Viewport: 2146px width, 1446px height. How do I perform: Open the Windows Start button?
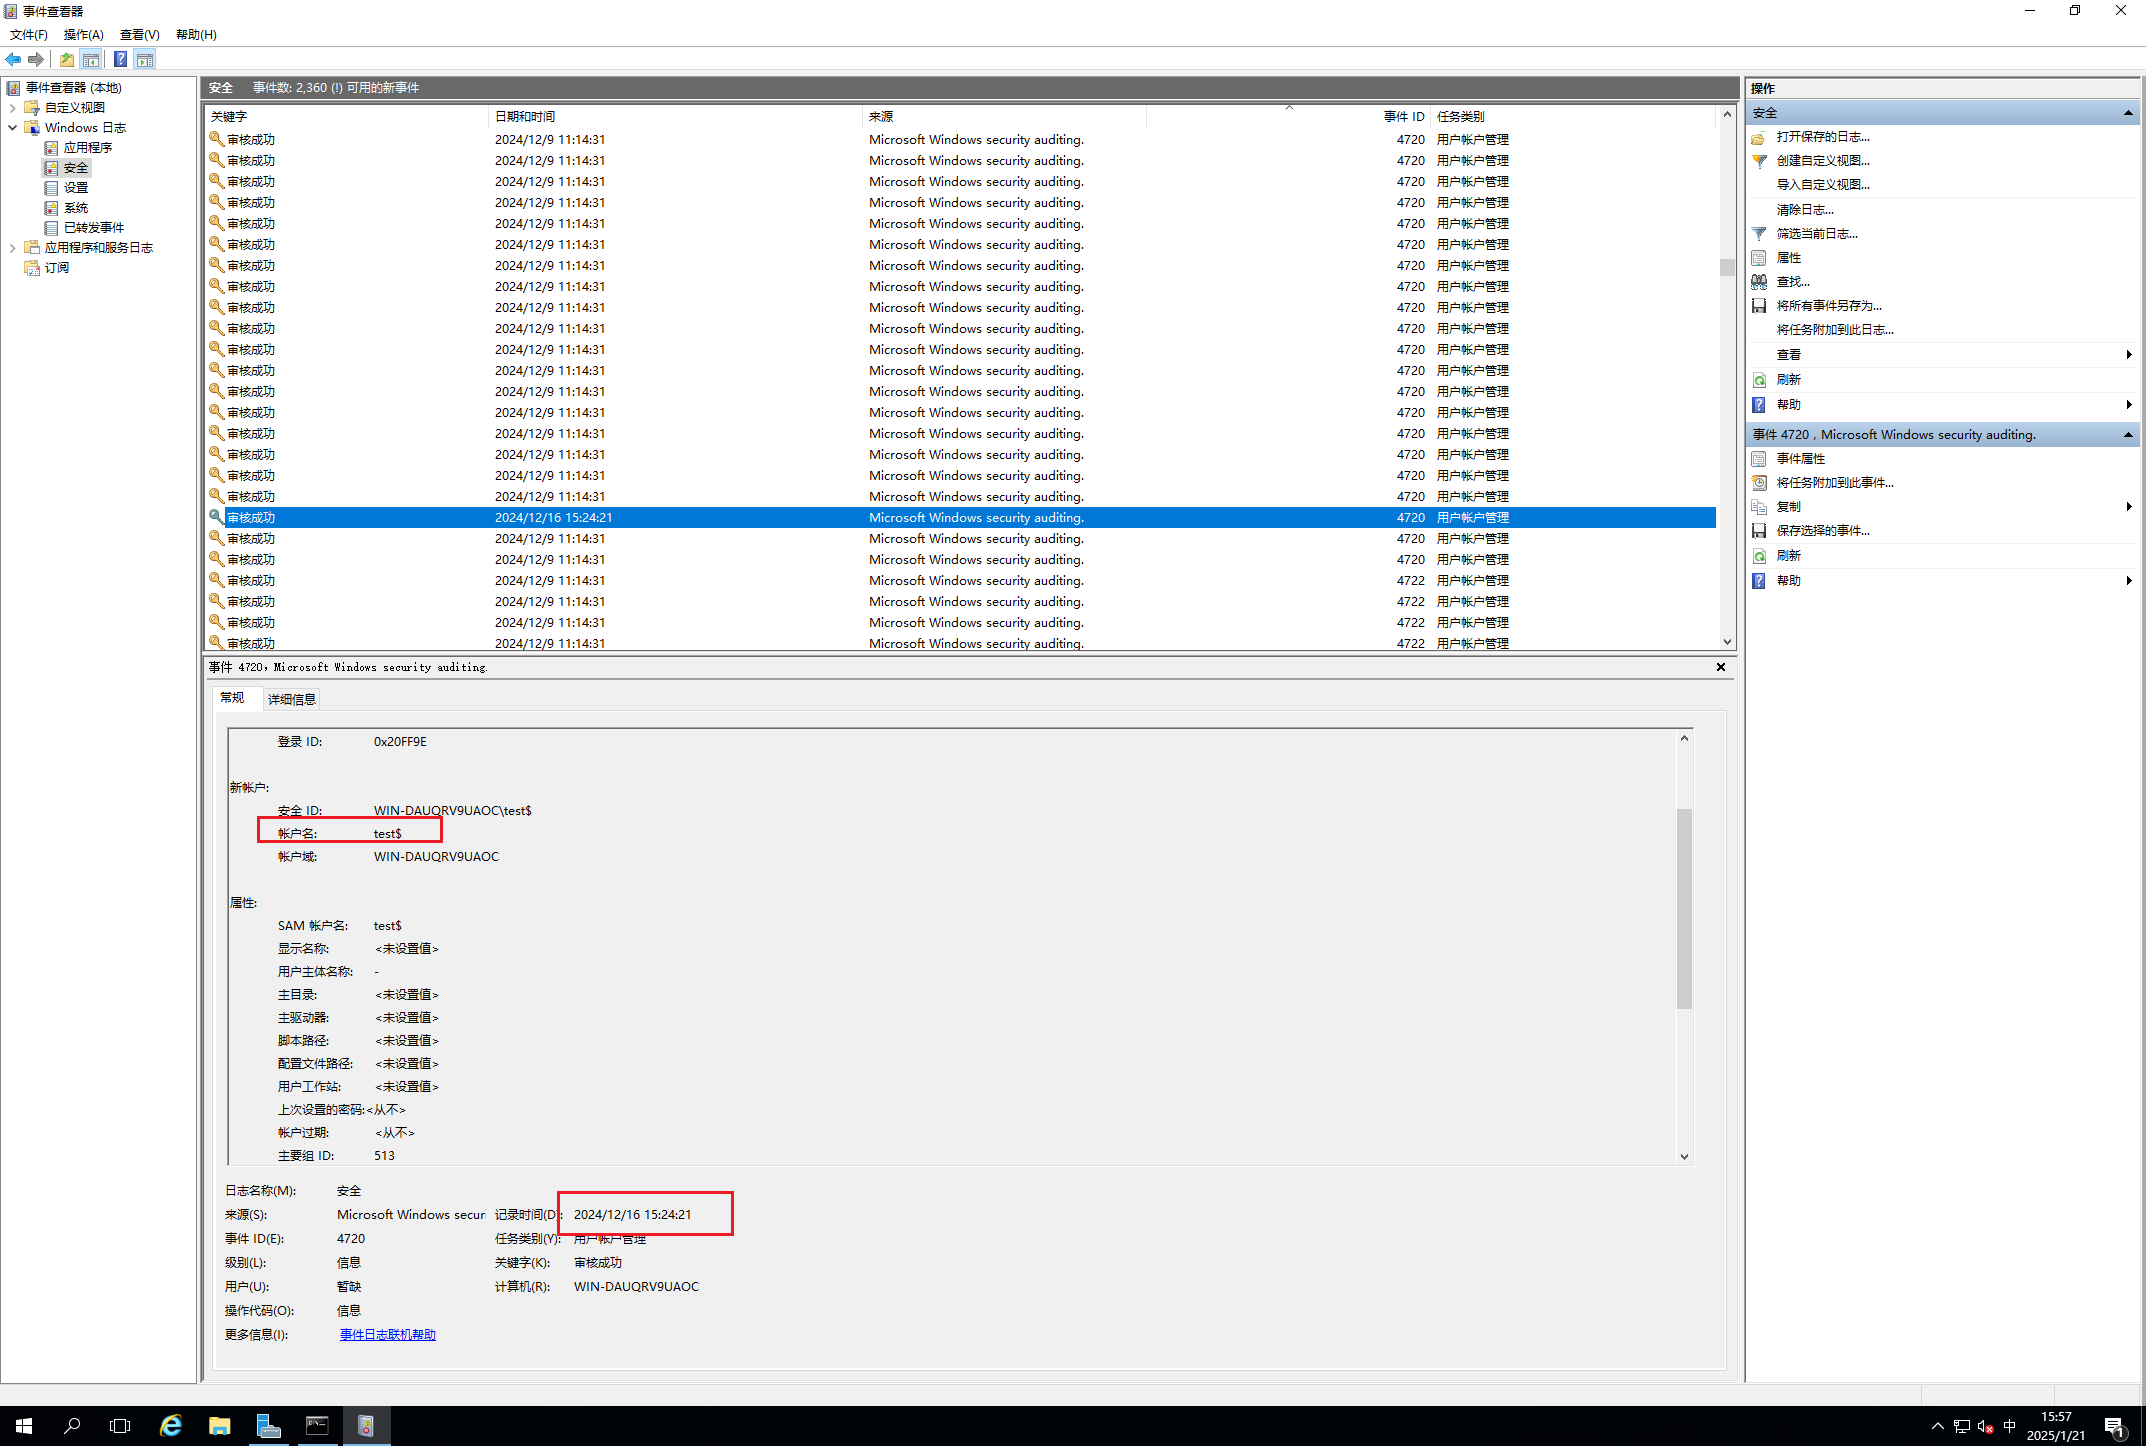24,1426
